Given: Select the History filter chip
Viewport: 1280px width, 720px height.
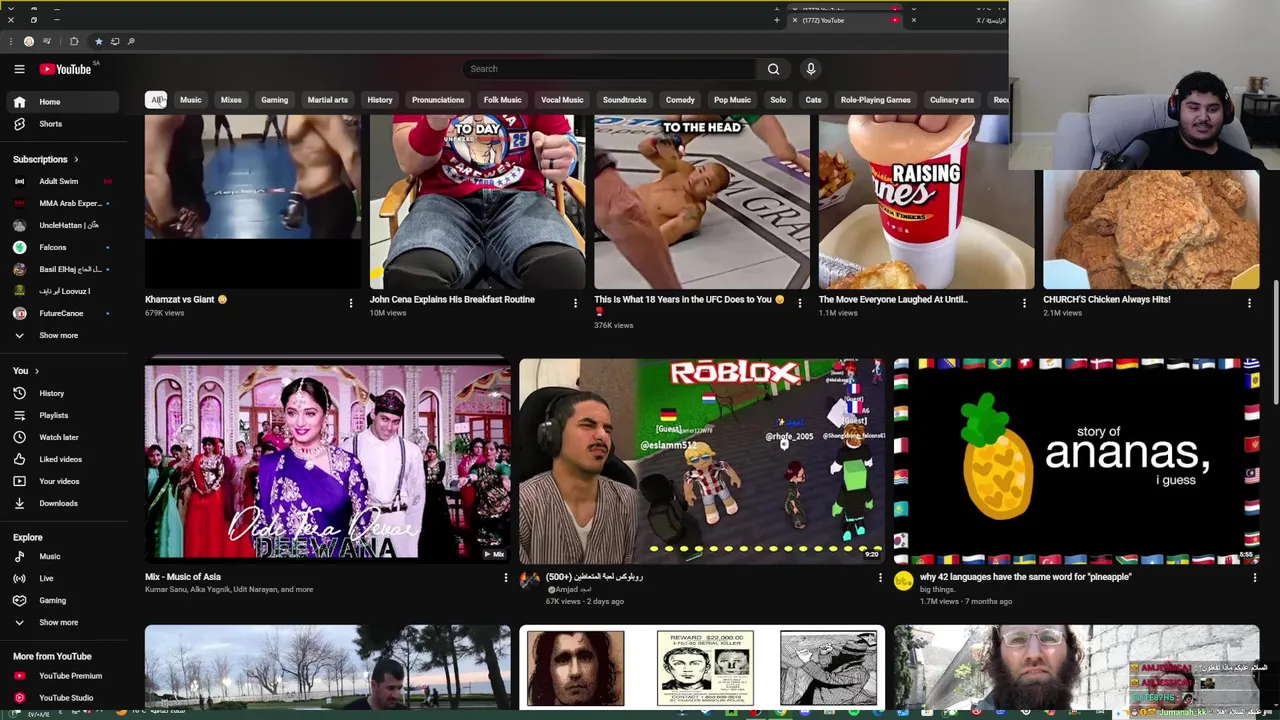Looking at the screenshot, I should tap(380, 100).
